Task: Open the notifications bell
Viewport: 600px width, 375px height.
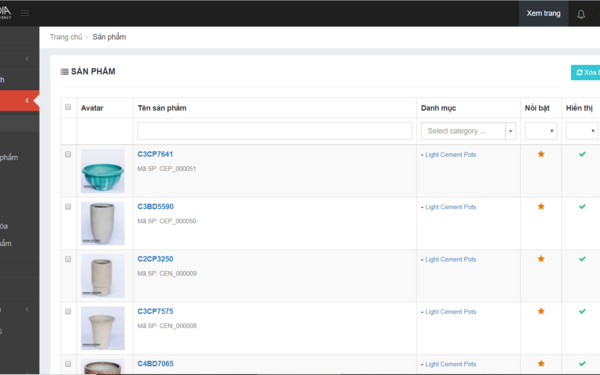Action: coord(581,14)
